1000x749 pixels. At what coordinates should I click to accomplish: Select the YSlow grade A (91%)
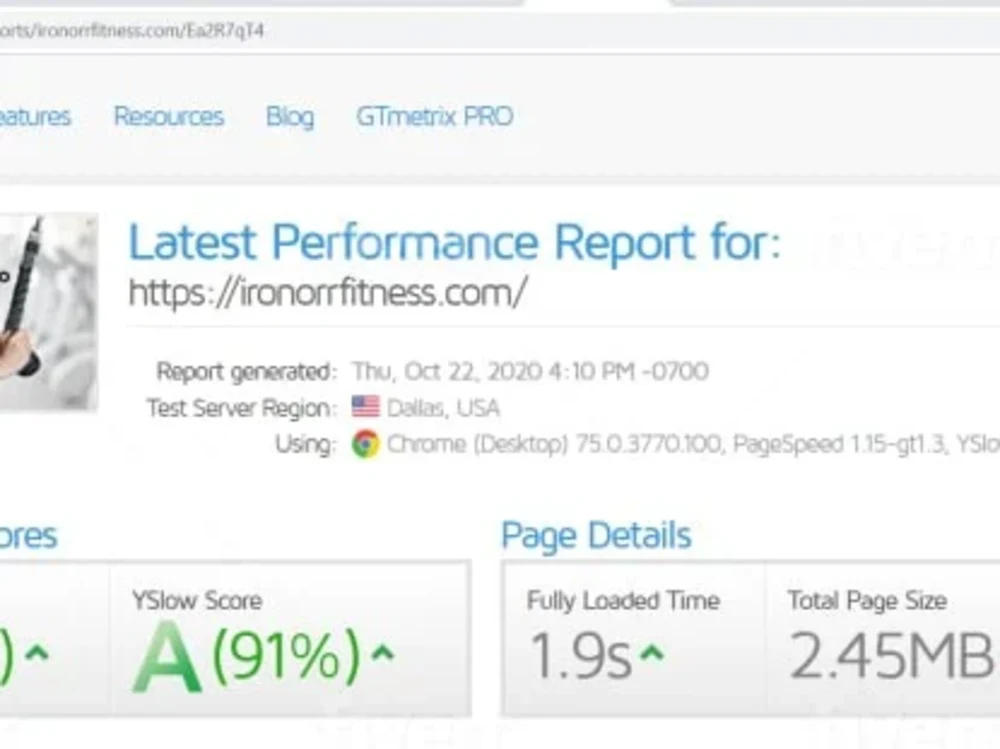tap(247, 656)
